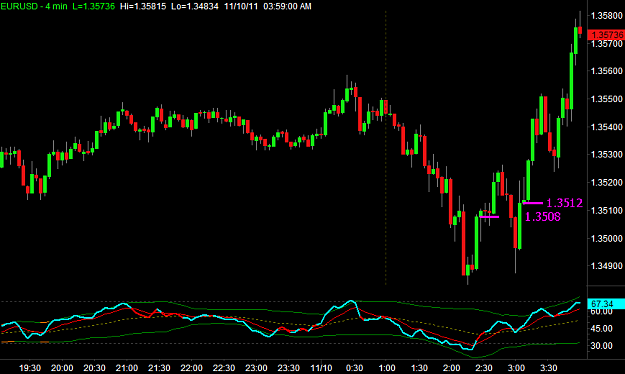
Task: Click the Lo=1.34834 header value
Action: point(195,6)
